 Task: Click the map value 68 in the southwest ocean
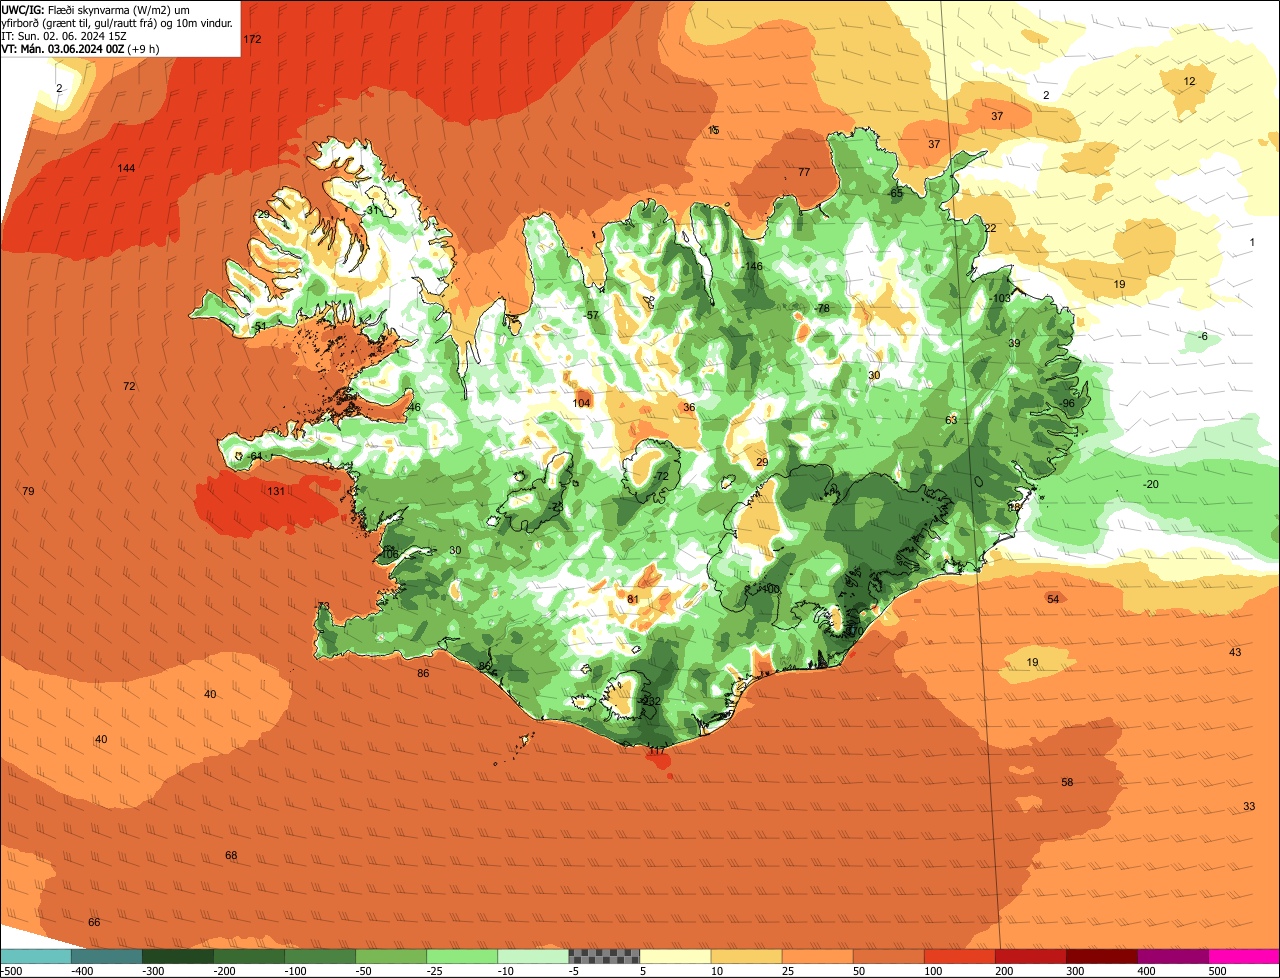click(231, 855)
